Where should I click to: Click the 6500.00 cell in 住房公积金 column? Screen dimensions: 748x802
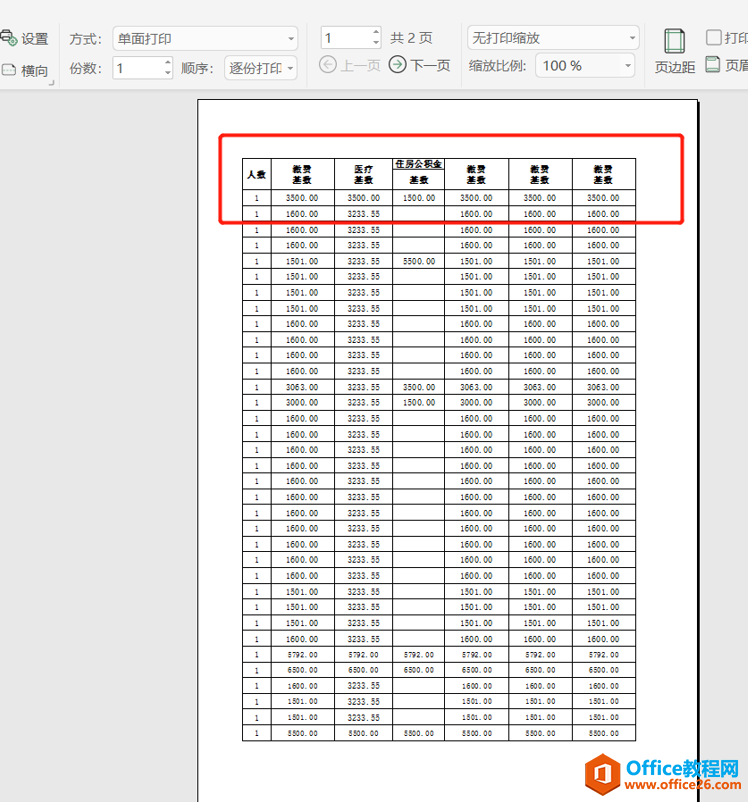[x=419, y=670]
